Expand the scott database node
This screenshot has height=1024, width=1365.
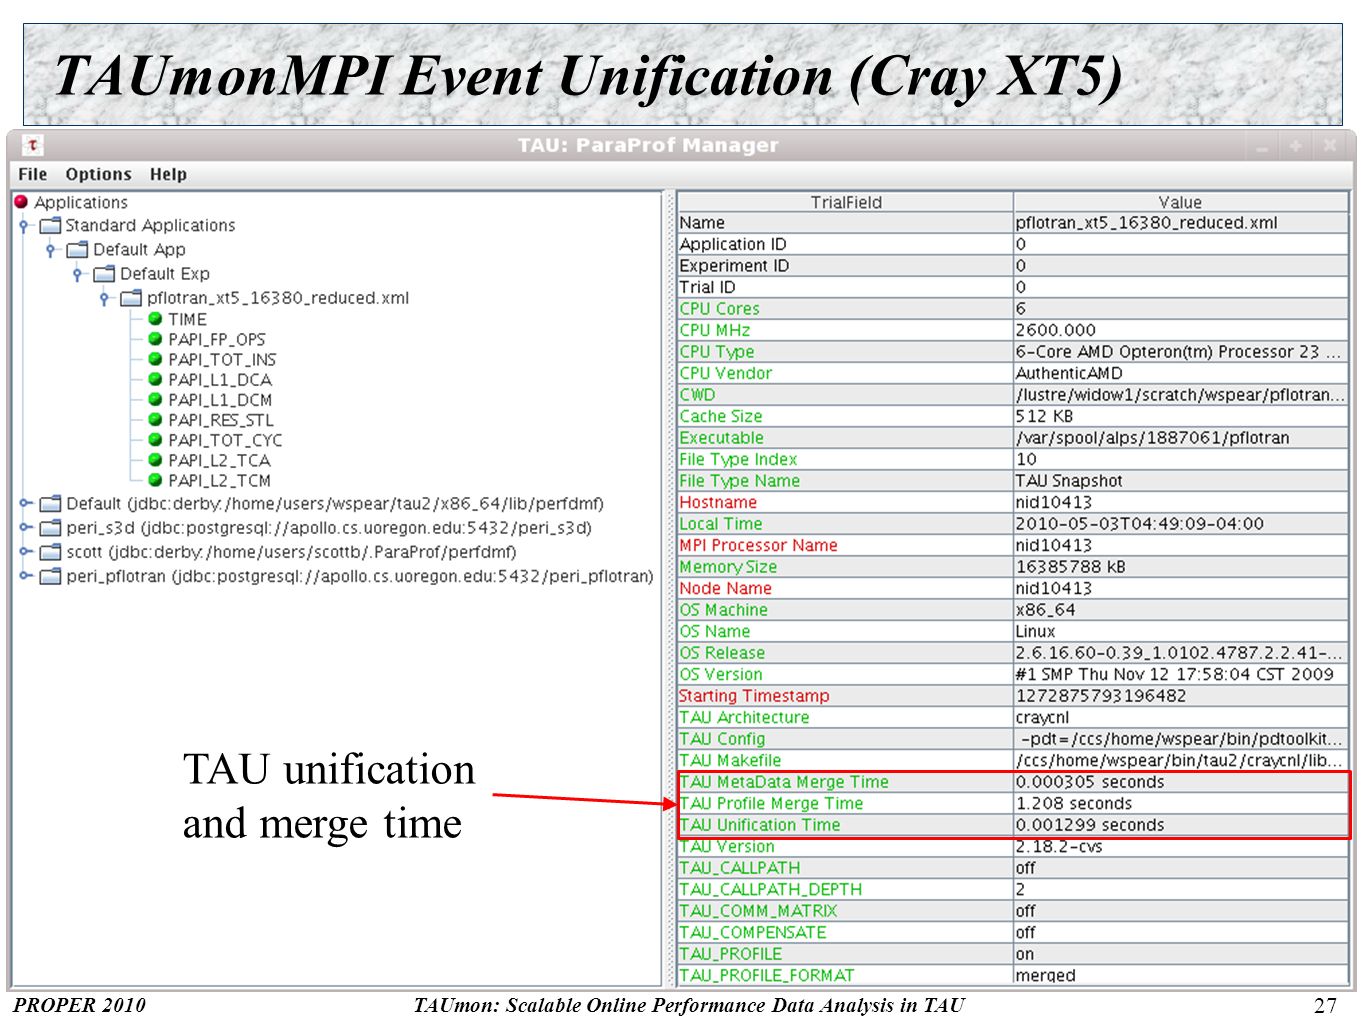click(26, 551)
